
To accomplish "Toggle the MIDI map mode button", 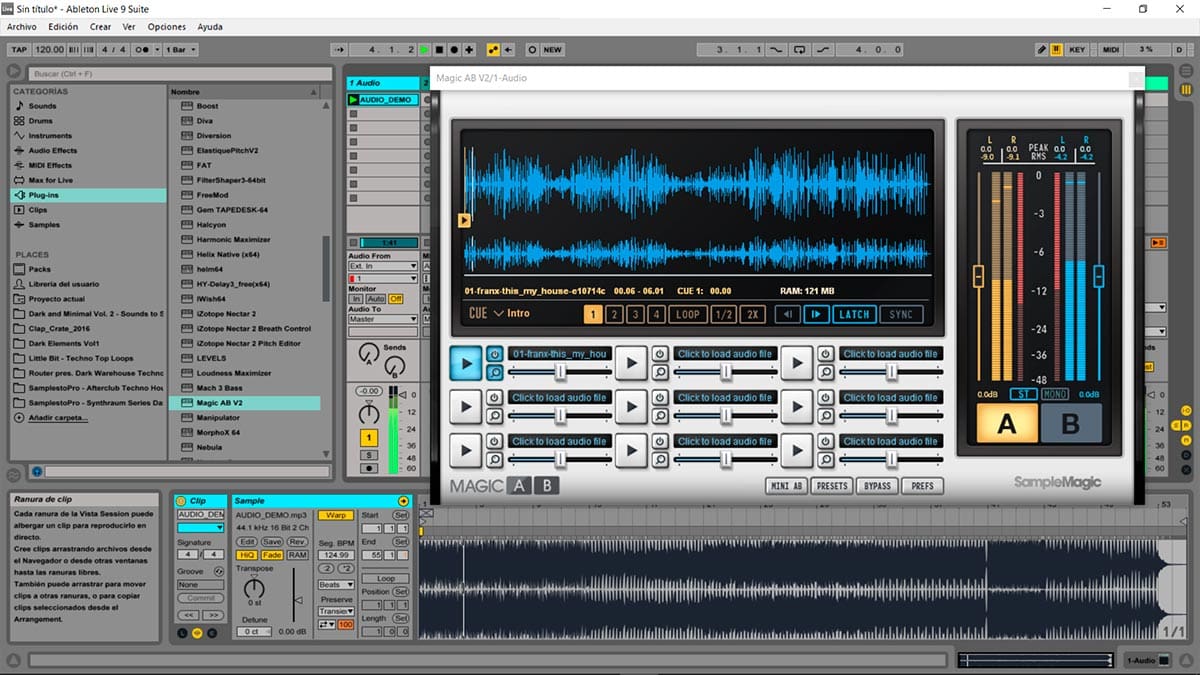I will point(1111,49).
